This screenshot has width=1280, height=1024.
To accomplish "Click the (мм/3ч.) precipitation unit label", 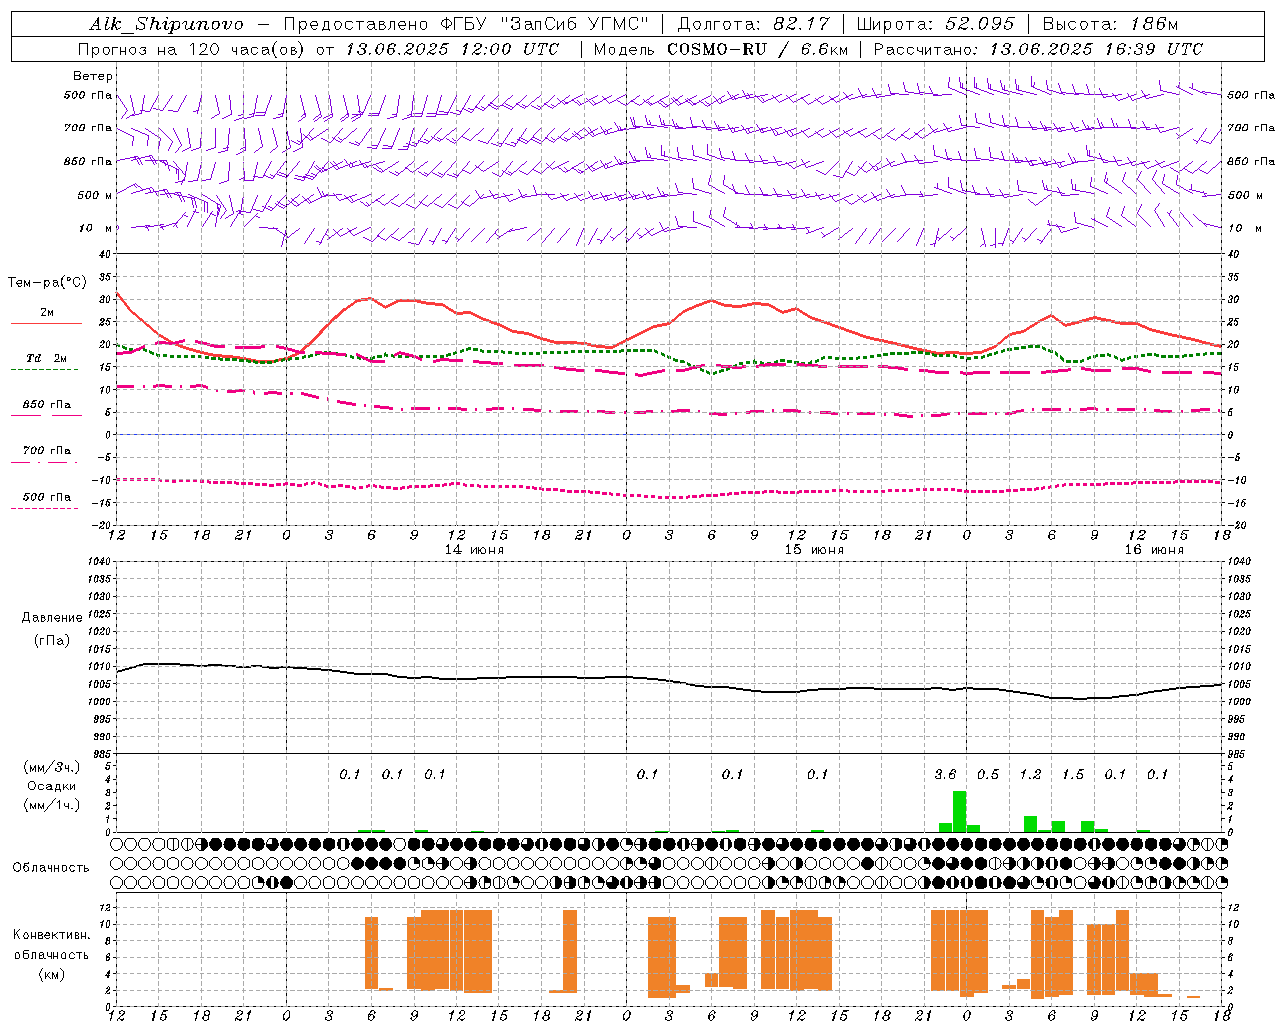I will click(x=52, y=767).
